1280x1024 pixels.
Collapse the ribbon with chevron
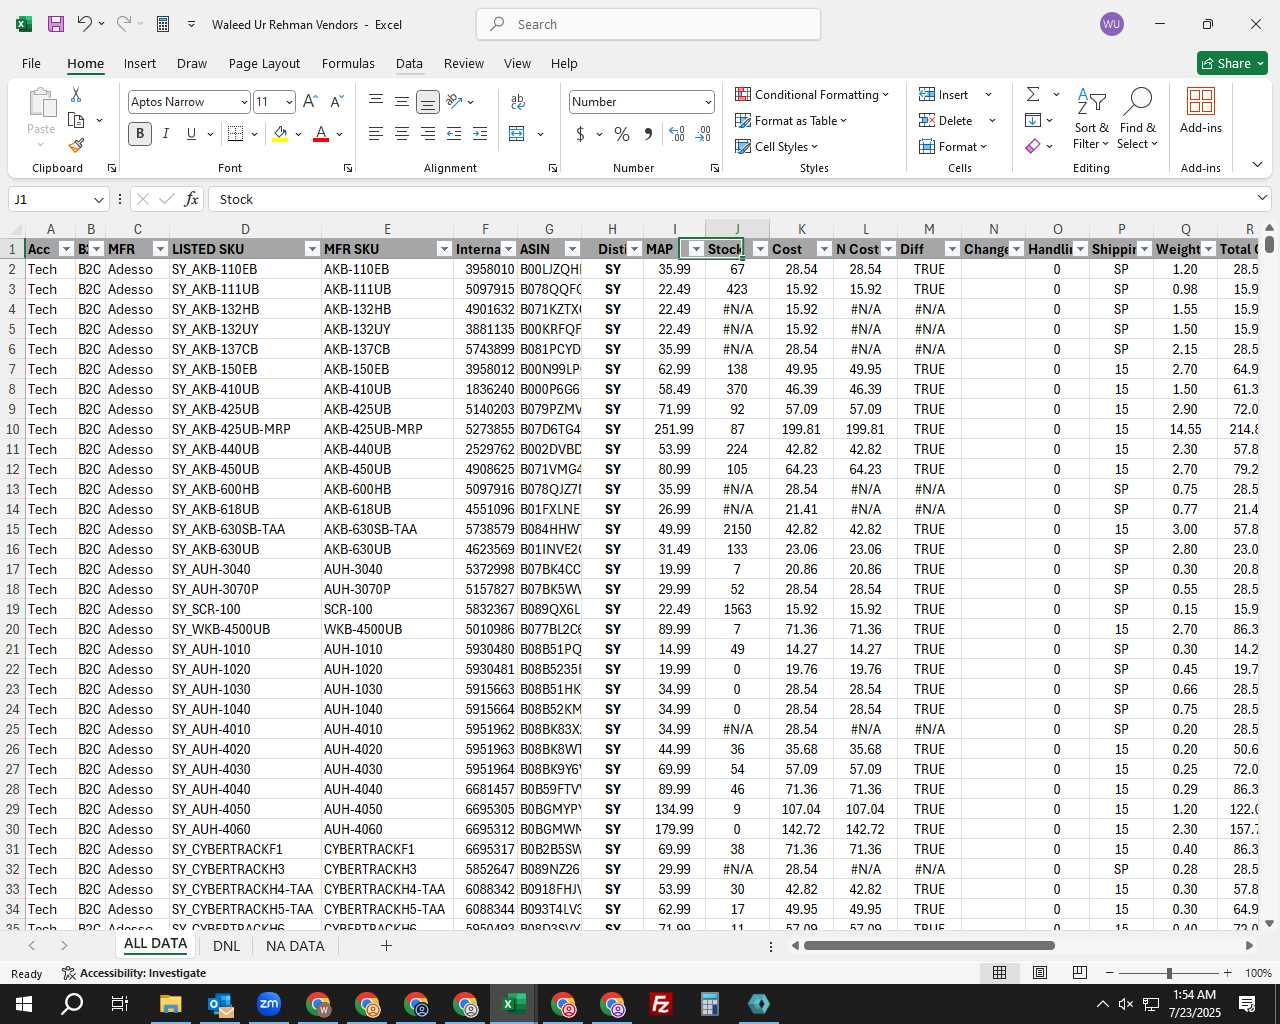pyautogui.click(x=1257, y=165)
